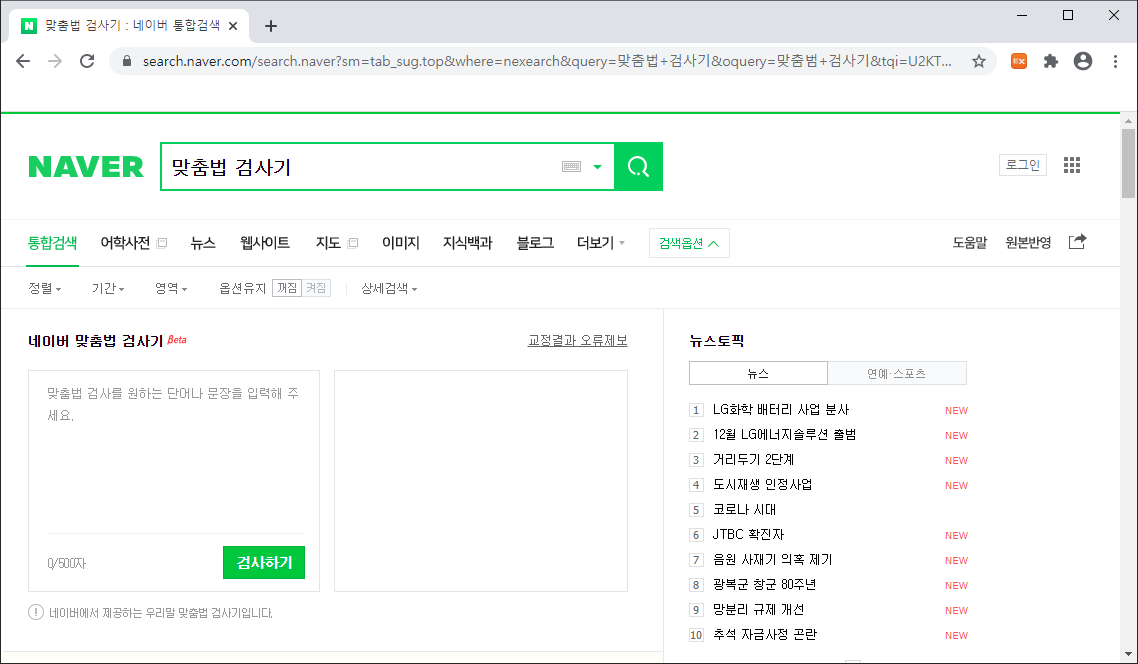The height and width of the screenshot is (664, 1138).
Task: Open Chrome three-dot menu
Action: [x=1116, y=61]
